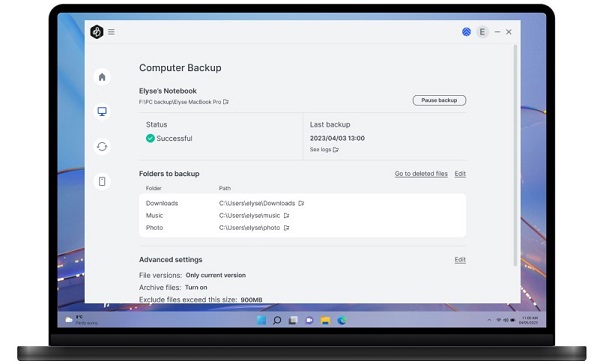This screenshot has height=364, width=600.
Task: Click the last backup time 2023/04/03 13:00
Action: pyautogui.click(x=337, y=138)
